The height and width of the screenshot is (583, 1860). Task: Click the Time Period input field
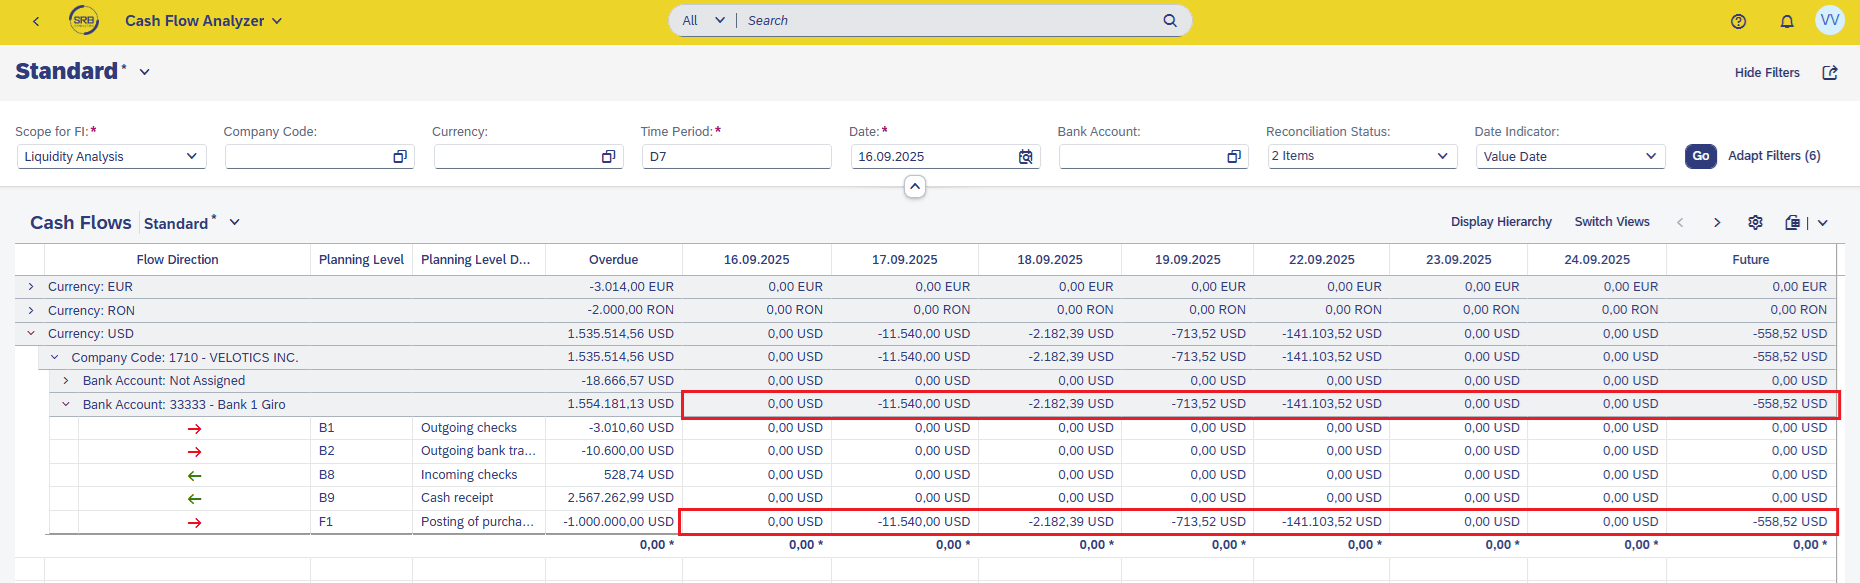(x=736, y=157)
